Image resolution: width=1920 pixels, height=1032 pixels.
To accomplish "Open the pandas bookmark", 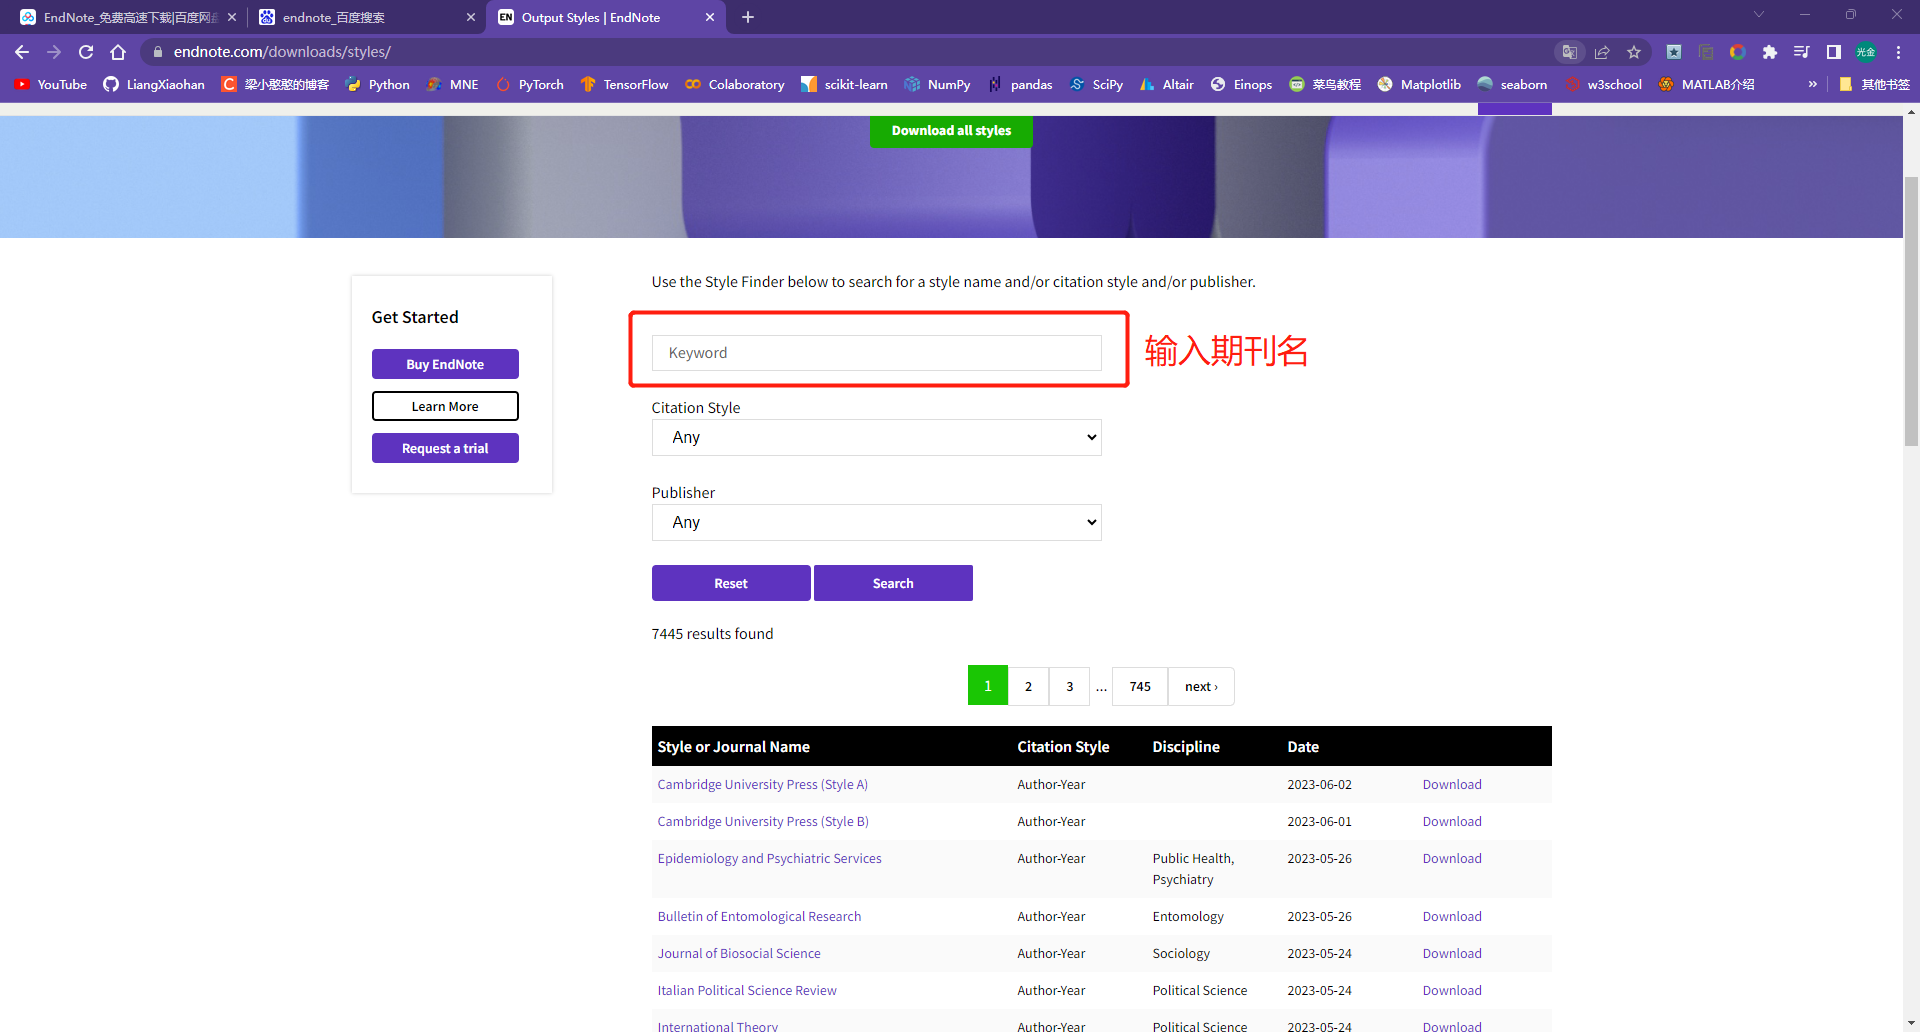I will pyautogui.click(x=1021, y=84).
